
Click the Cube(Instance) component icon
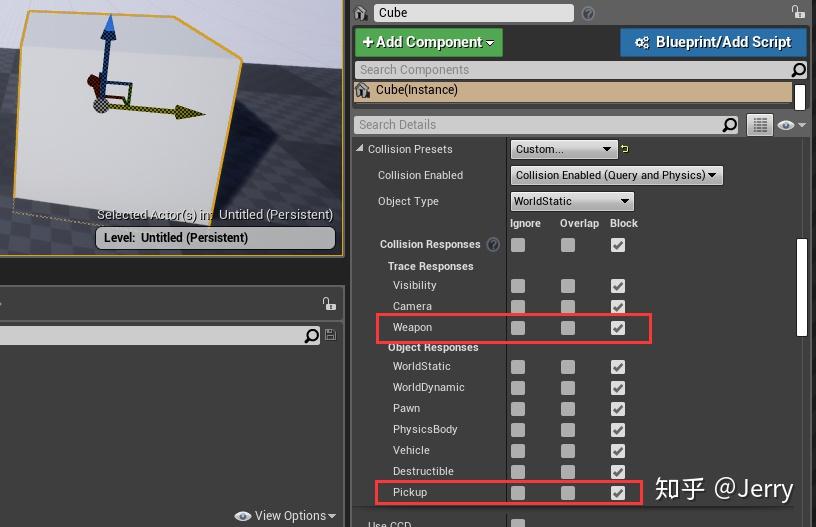click(362, 91)
